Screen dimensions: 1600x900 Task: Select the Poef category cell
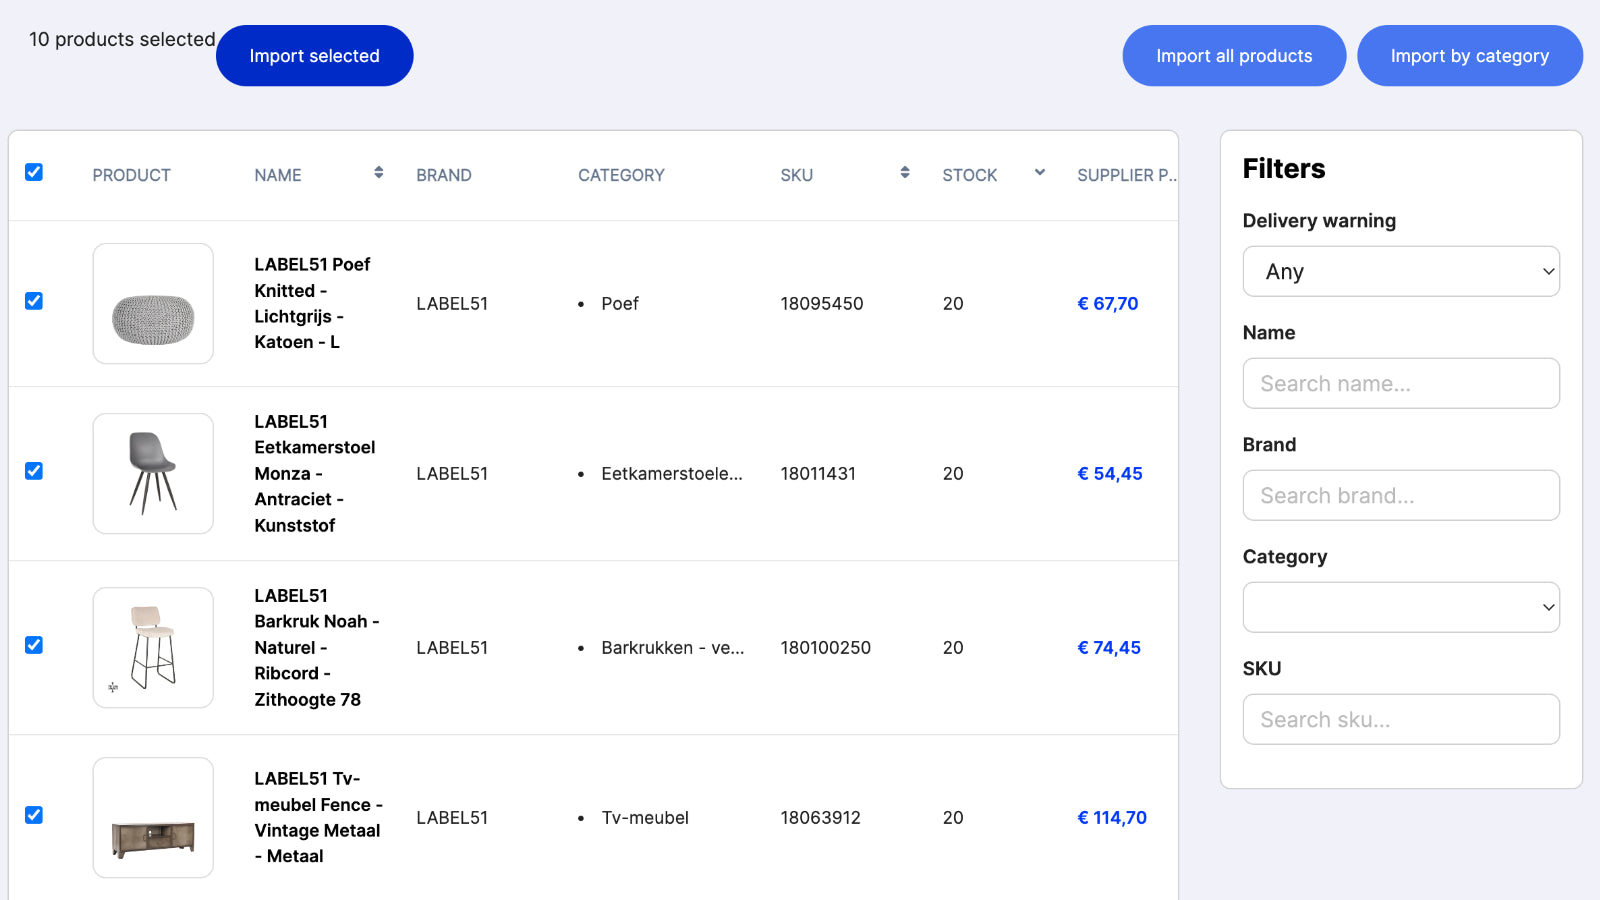tap(620, 304)
